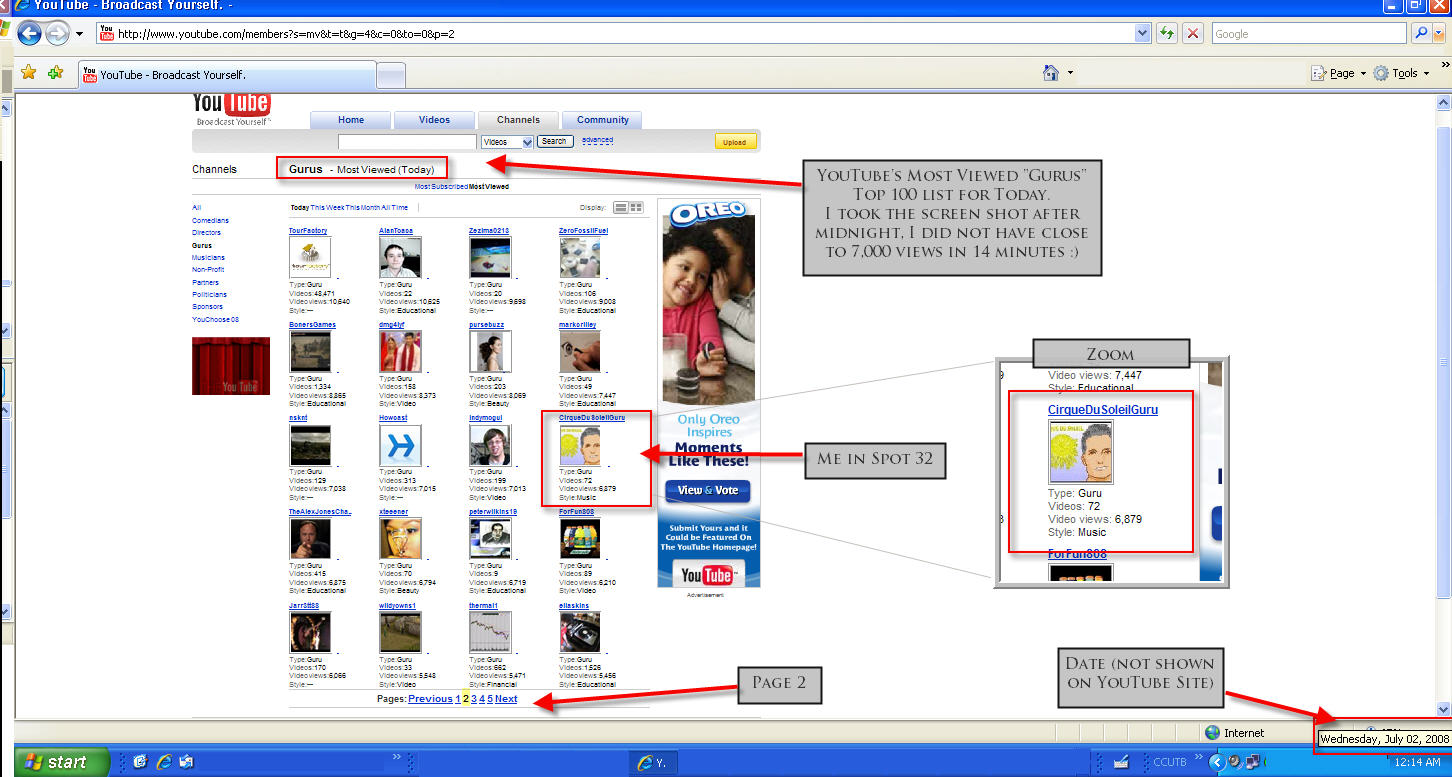Open the YouTube Videos tab

[x=434, y=120]
